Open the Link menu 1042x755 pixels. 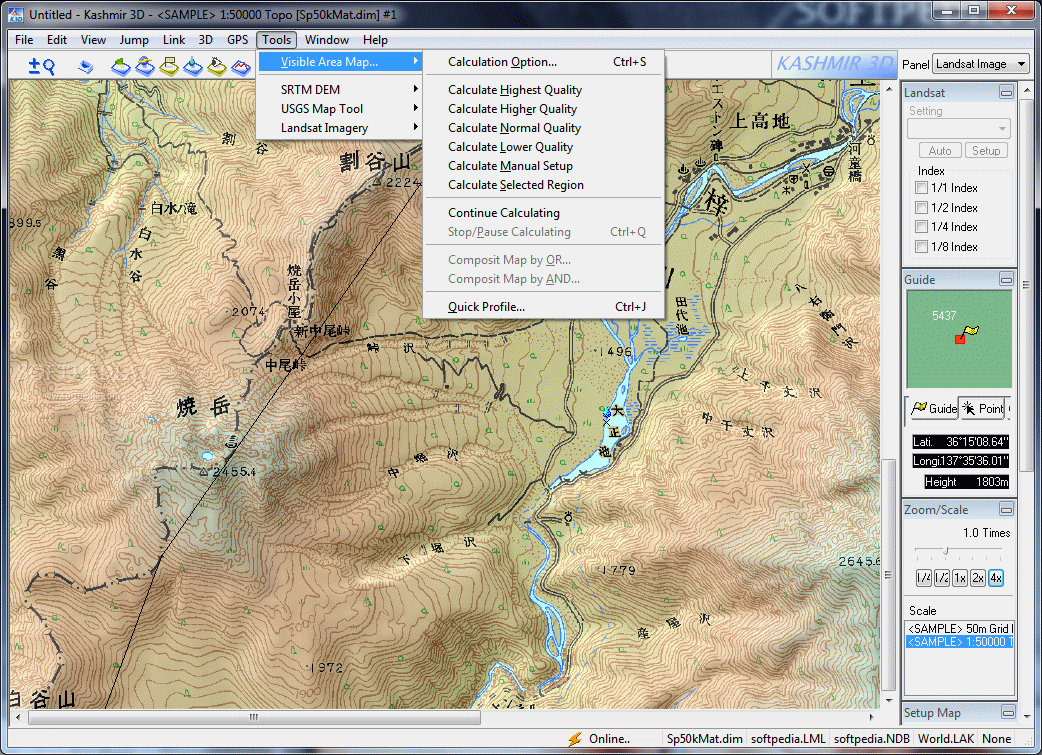coord(174,40)
